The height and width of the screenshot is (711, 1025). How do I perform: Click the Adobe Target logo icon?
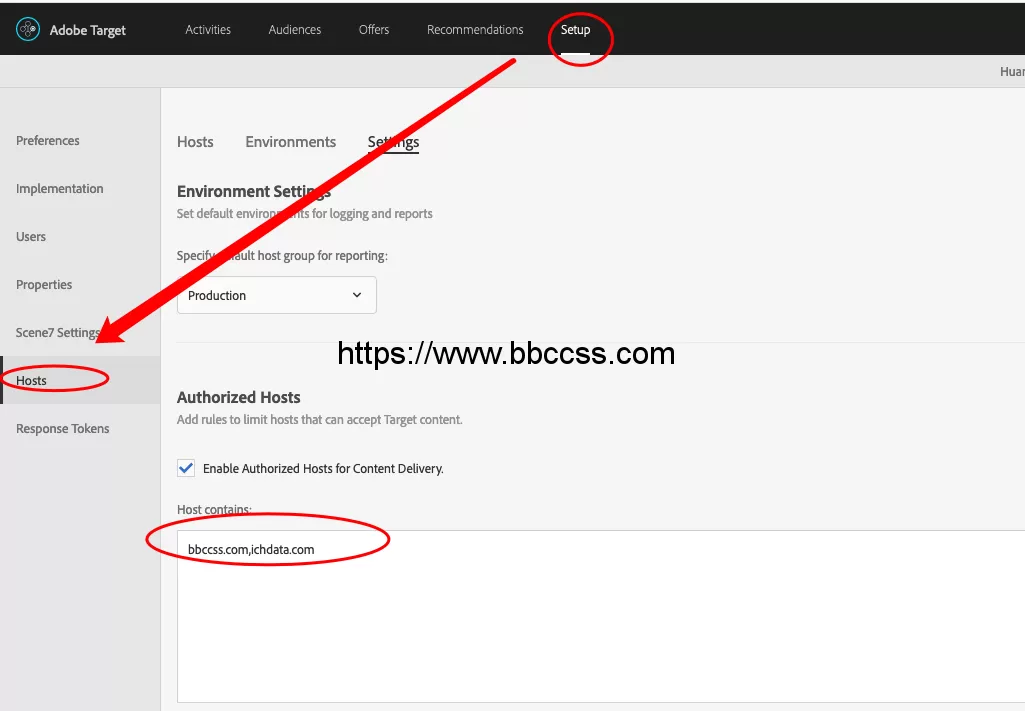(x=27, y=29)
